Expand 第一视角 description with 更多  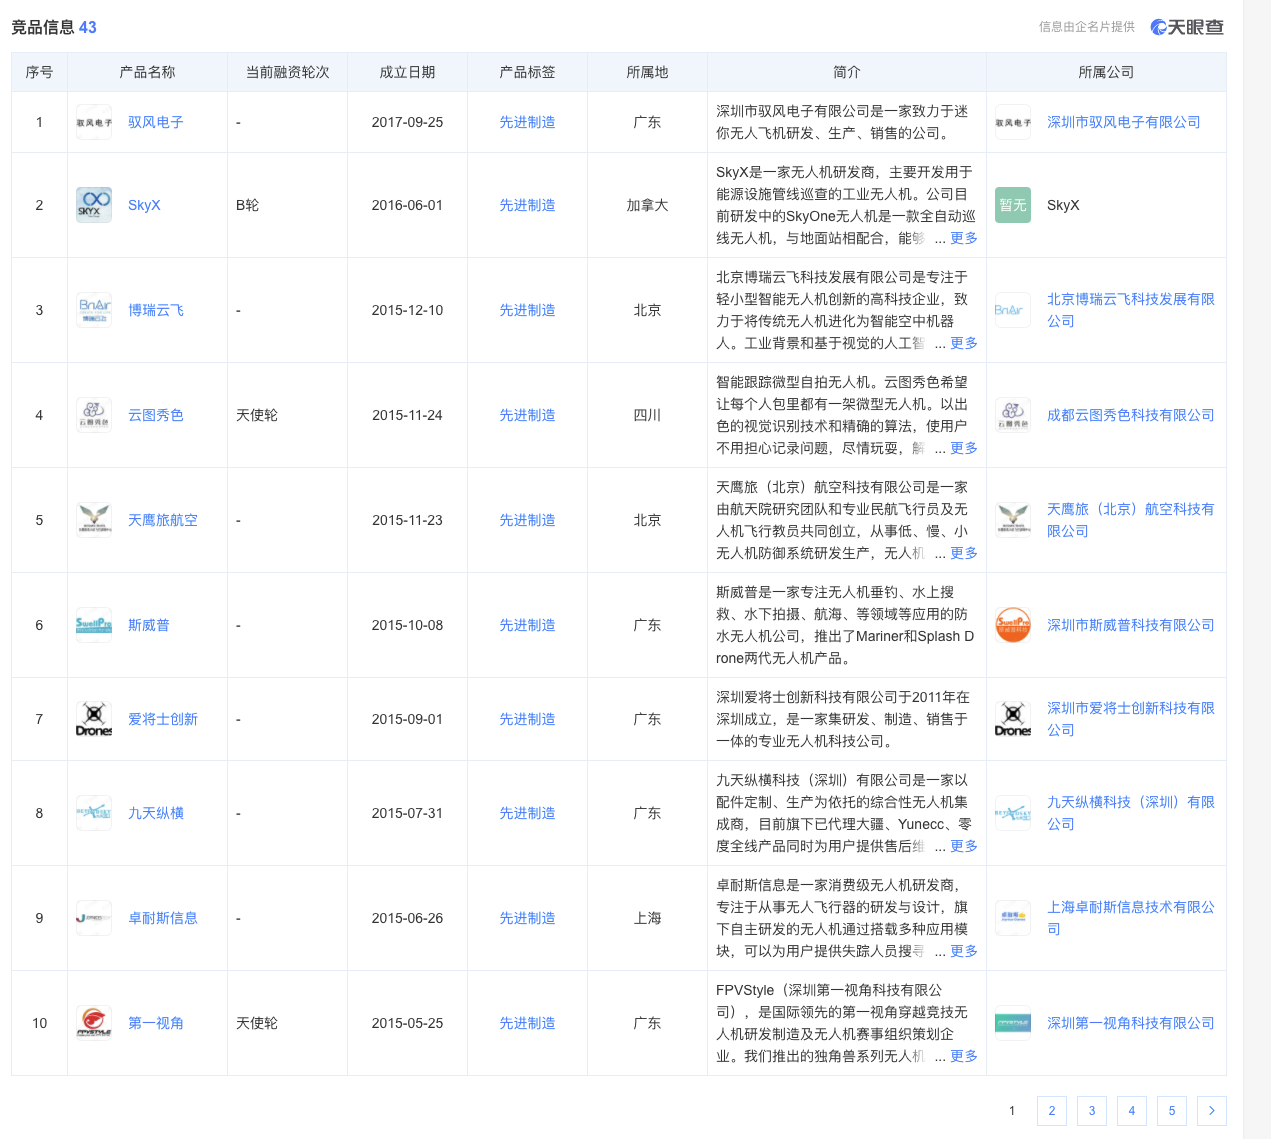click(x=964, y=1056)
